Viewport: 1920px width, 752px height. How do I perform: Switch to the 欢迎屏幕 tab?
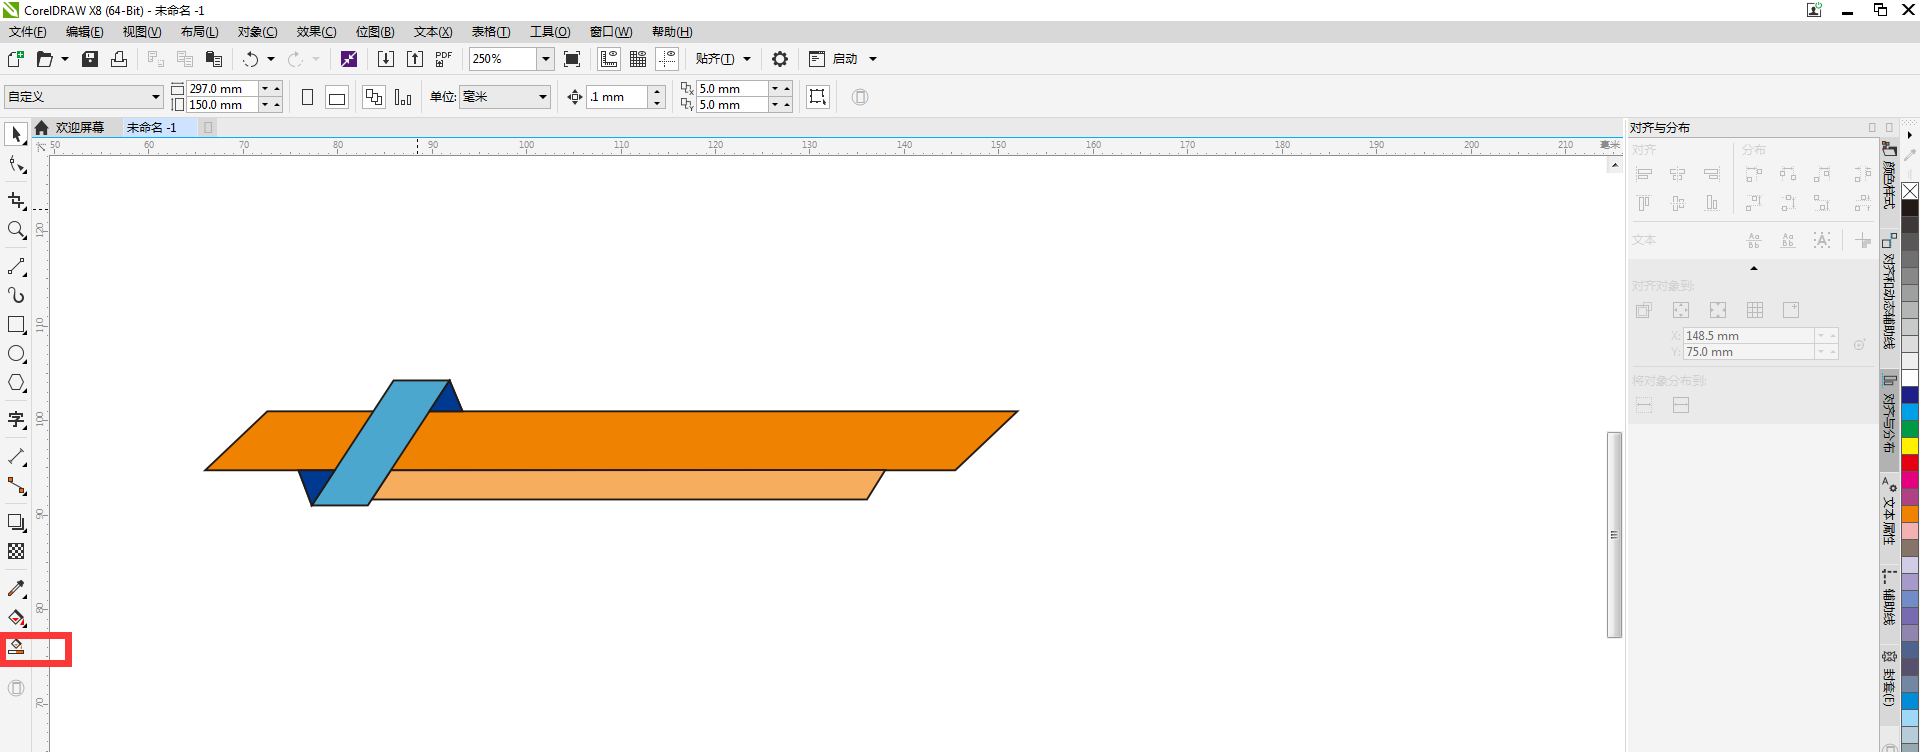[79, 128]
